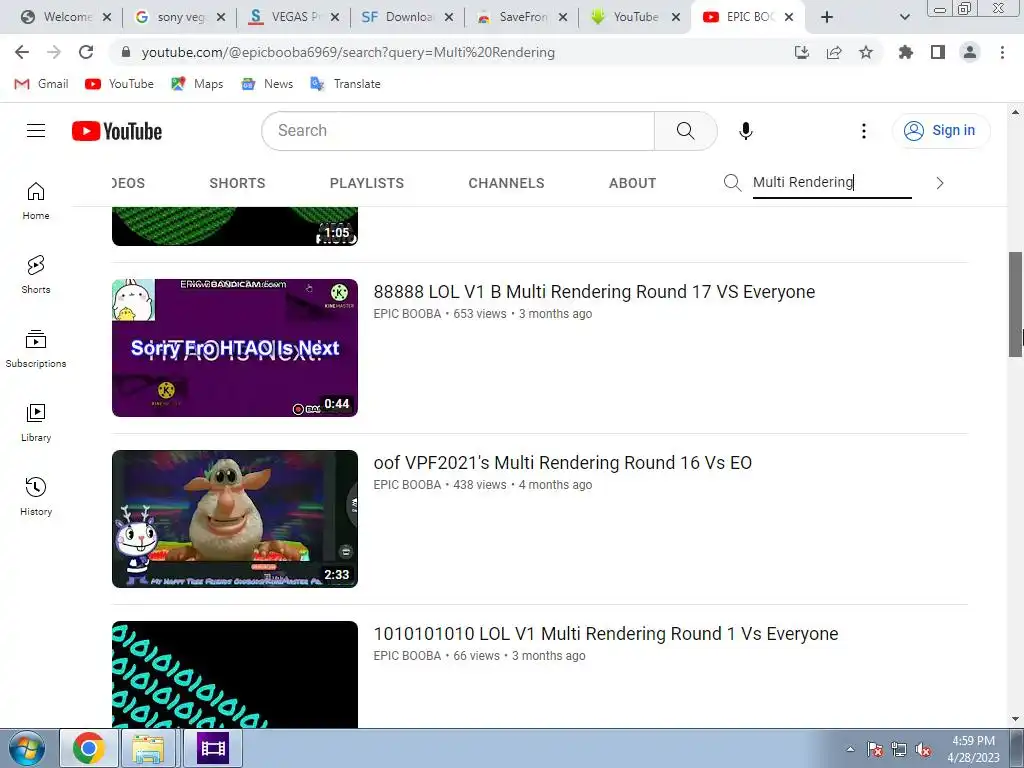Expand channel tabs with right chevron
The width and height of the screenshot is (1024, 768).
[940, 183]
